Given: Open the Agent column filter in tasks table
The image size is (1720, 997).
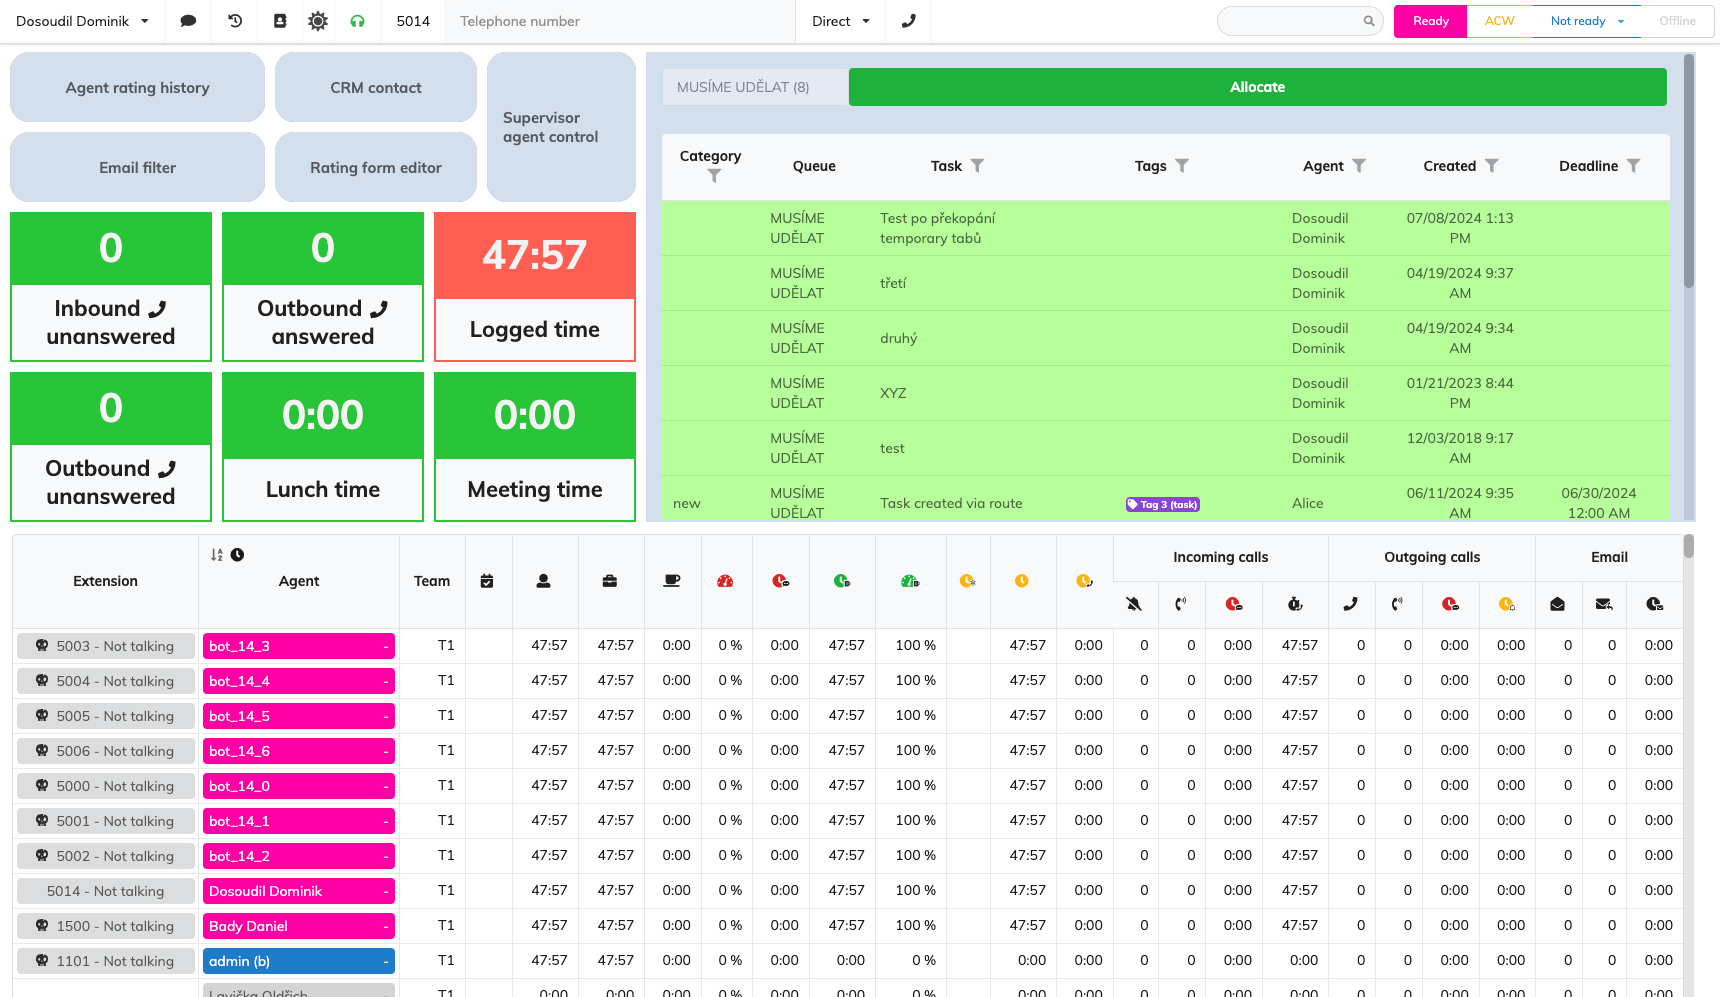Looking at the screenshot, I should click(x=1359, y=166).
